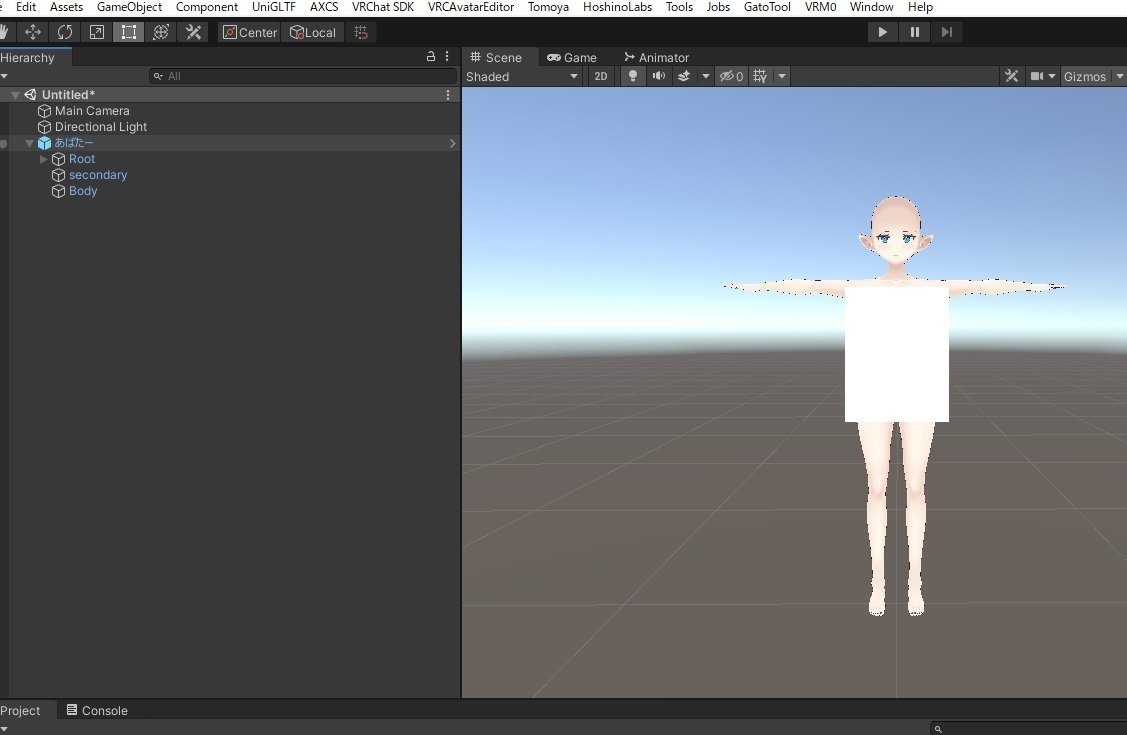
Task: Select the Move tool
Action: coord(32,31)
